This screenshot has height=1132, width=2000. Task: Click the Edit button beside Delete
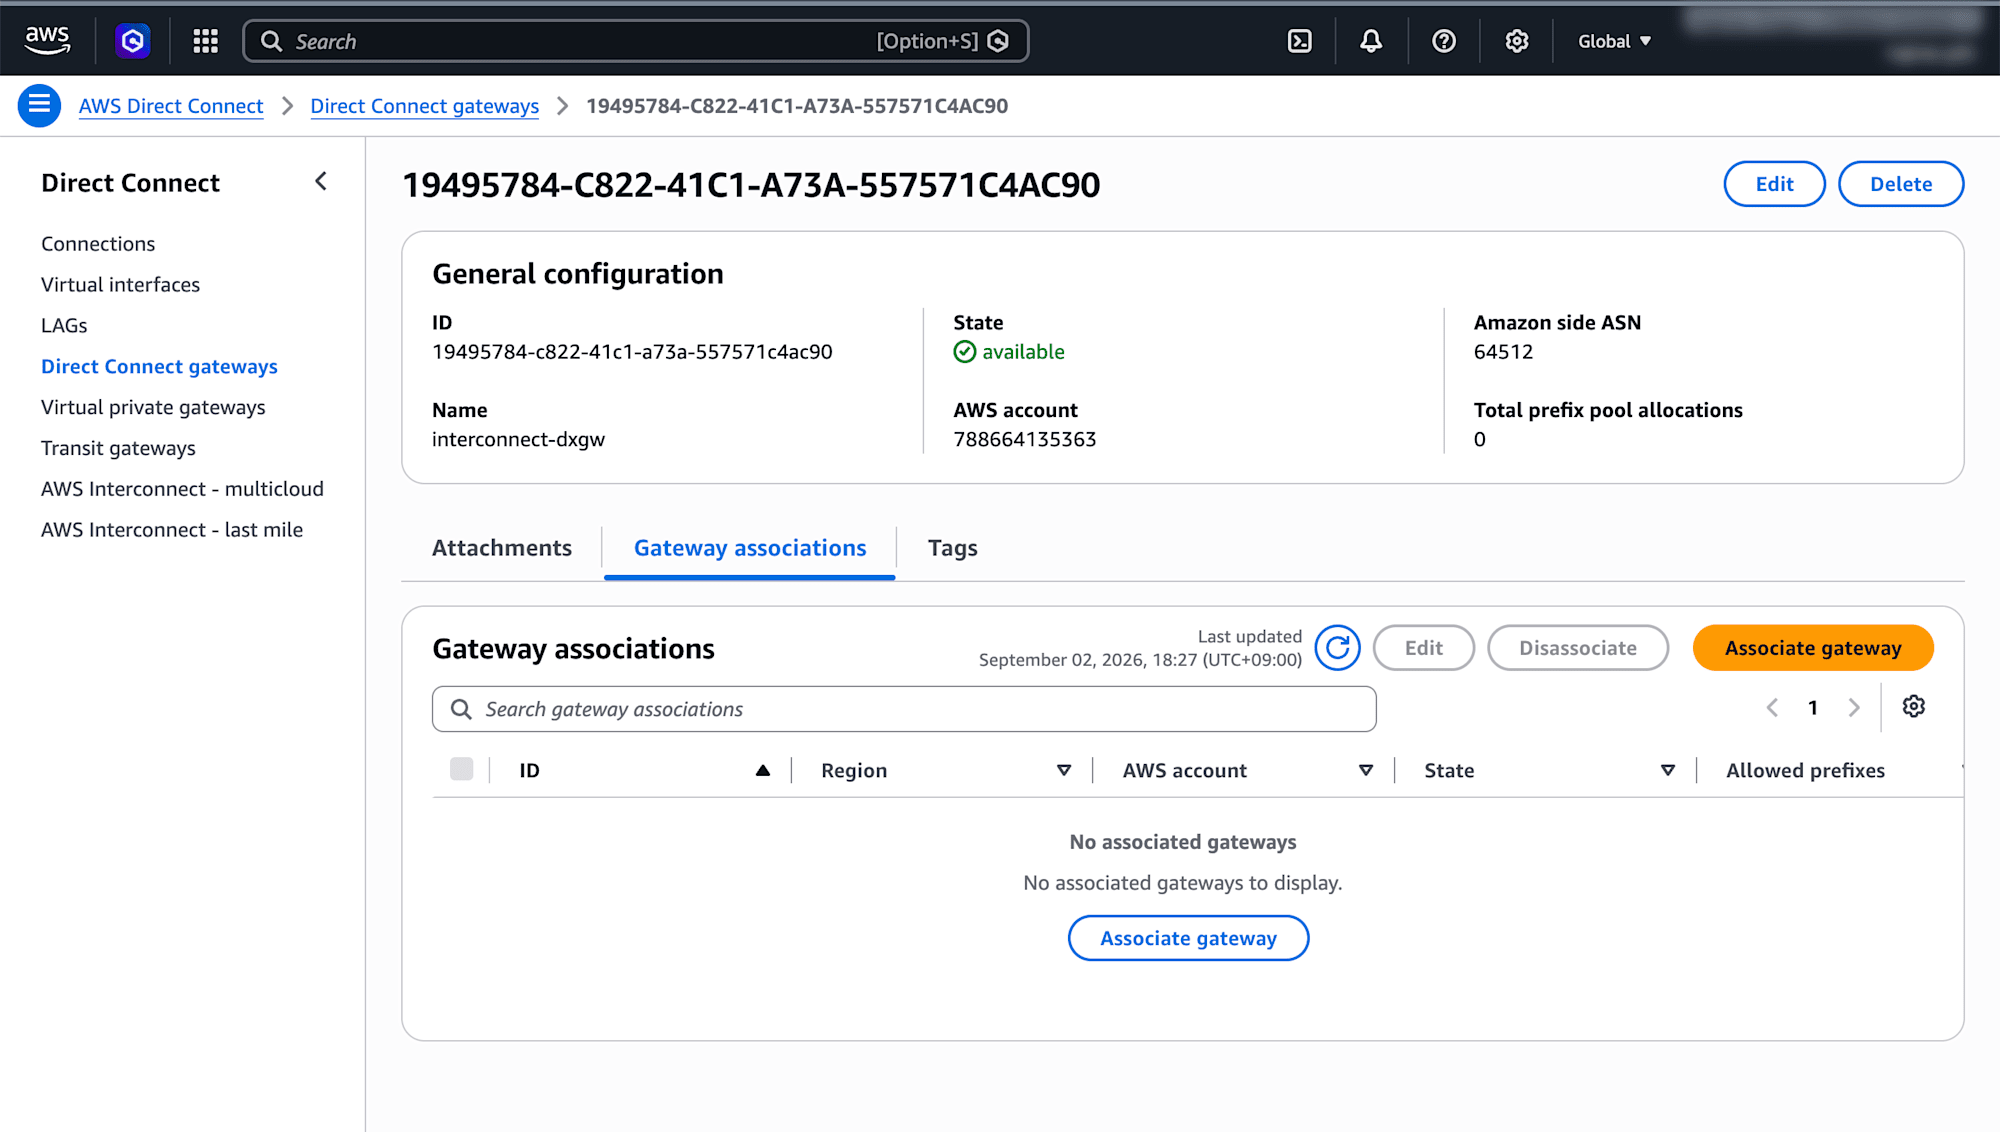(1775, 184)
